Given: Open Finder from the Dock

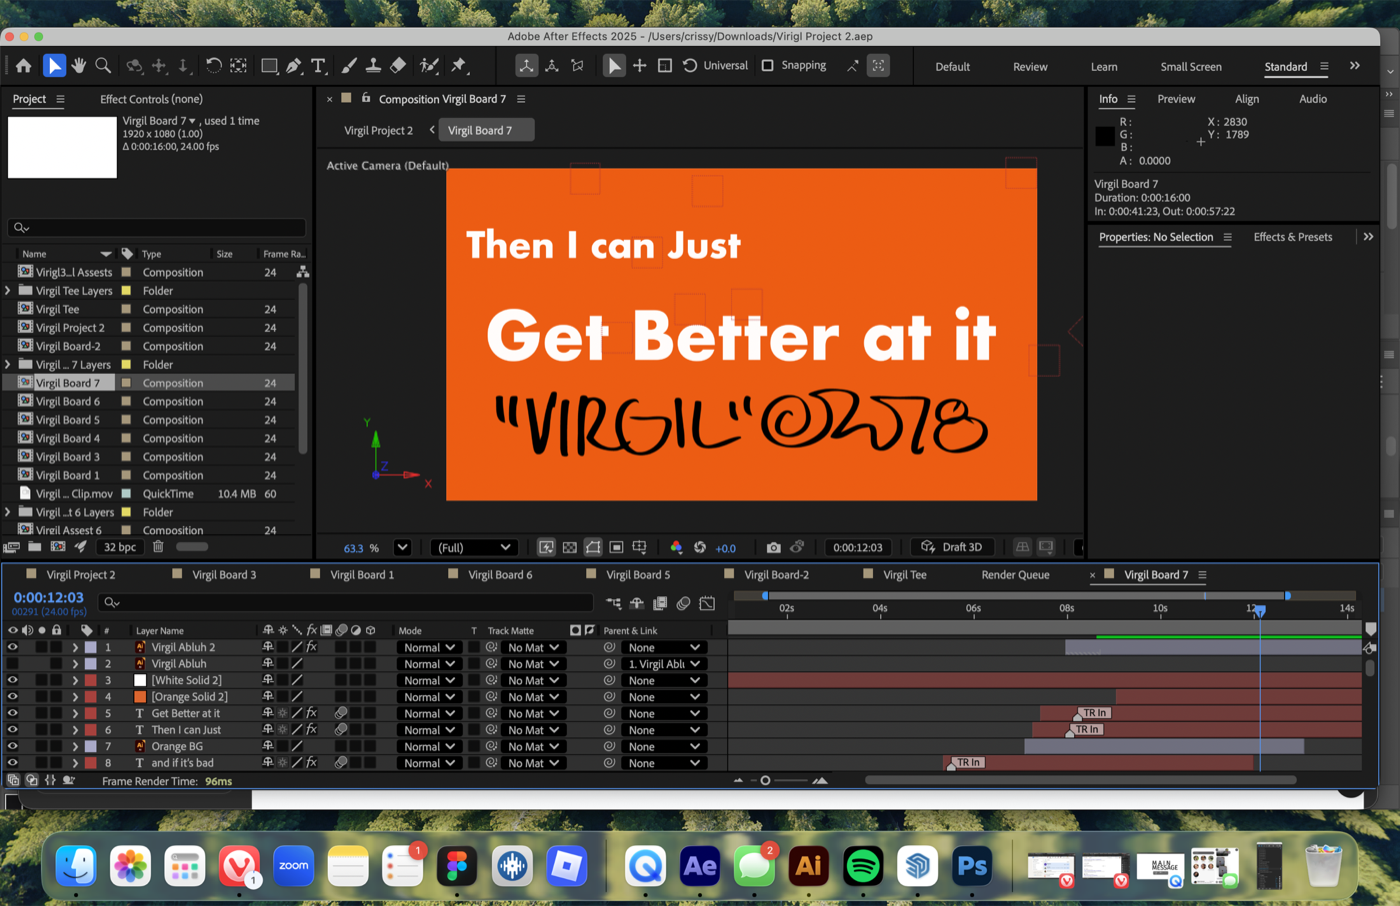Looking at the screenshot, I should pyautogui.click(x=76, y=866).
